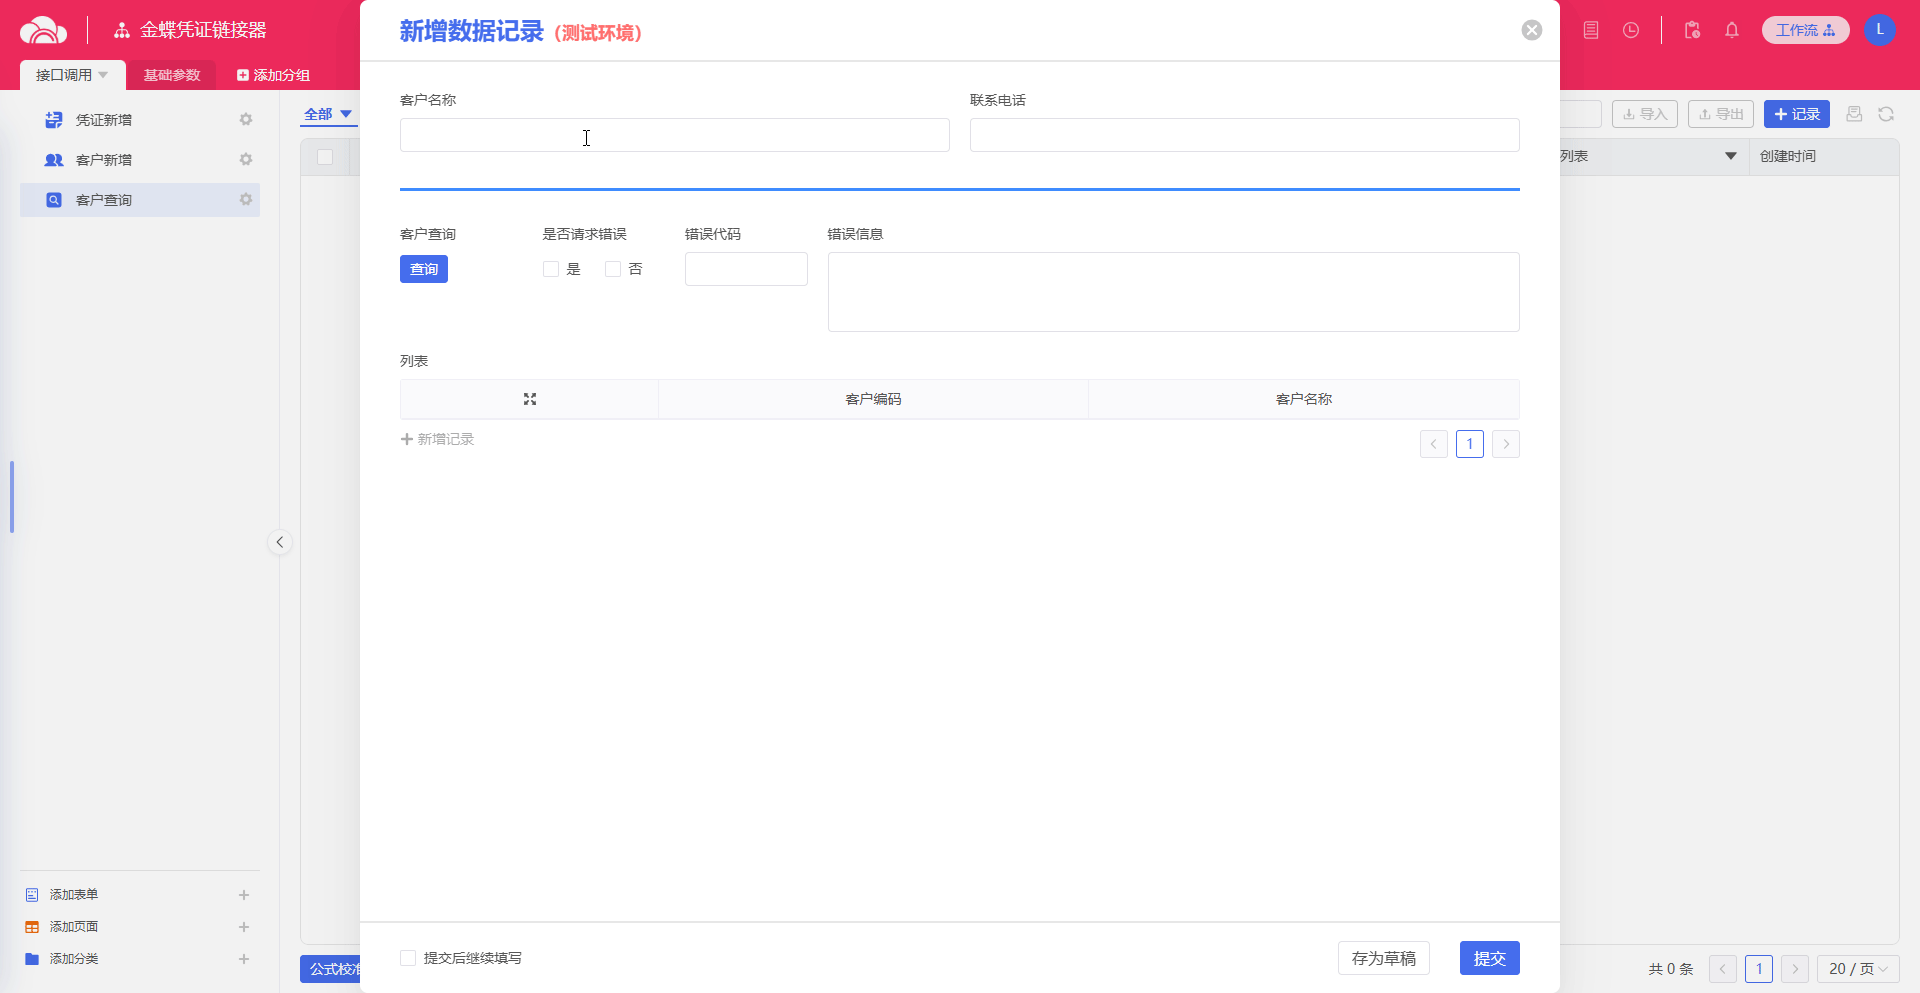The width and height of the screenshot is (1920, 993).
Task: Click the print icon beside 记录 button
Action: [x=1854, y=114]
